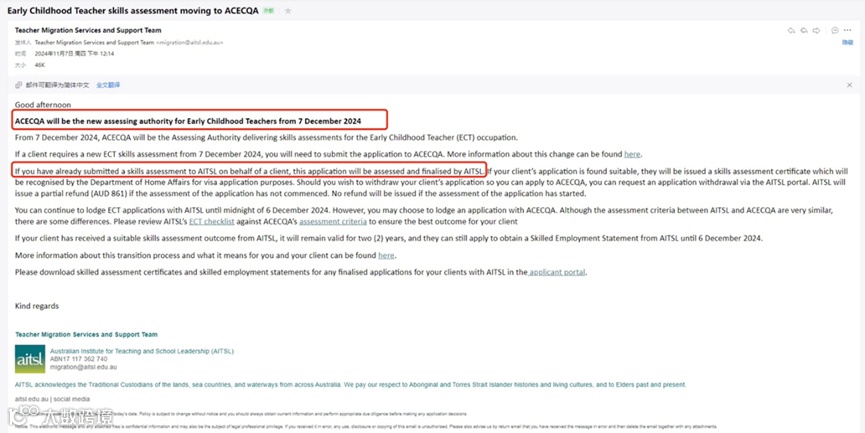This screenshot has width=865, height=433.
Task: Click the sender email address in header
Action: click(x=190, y=42)
